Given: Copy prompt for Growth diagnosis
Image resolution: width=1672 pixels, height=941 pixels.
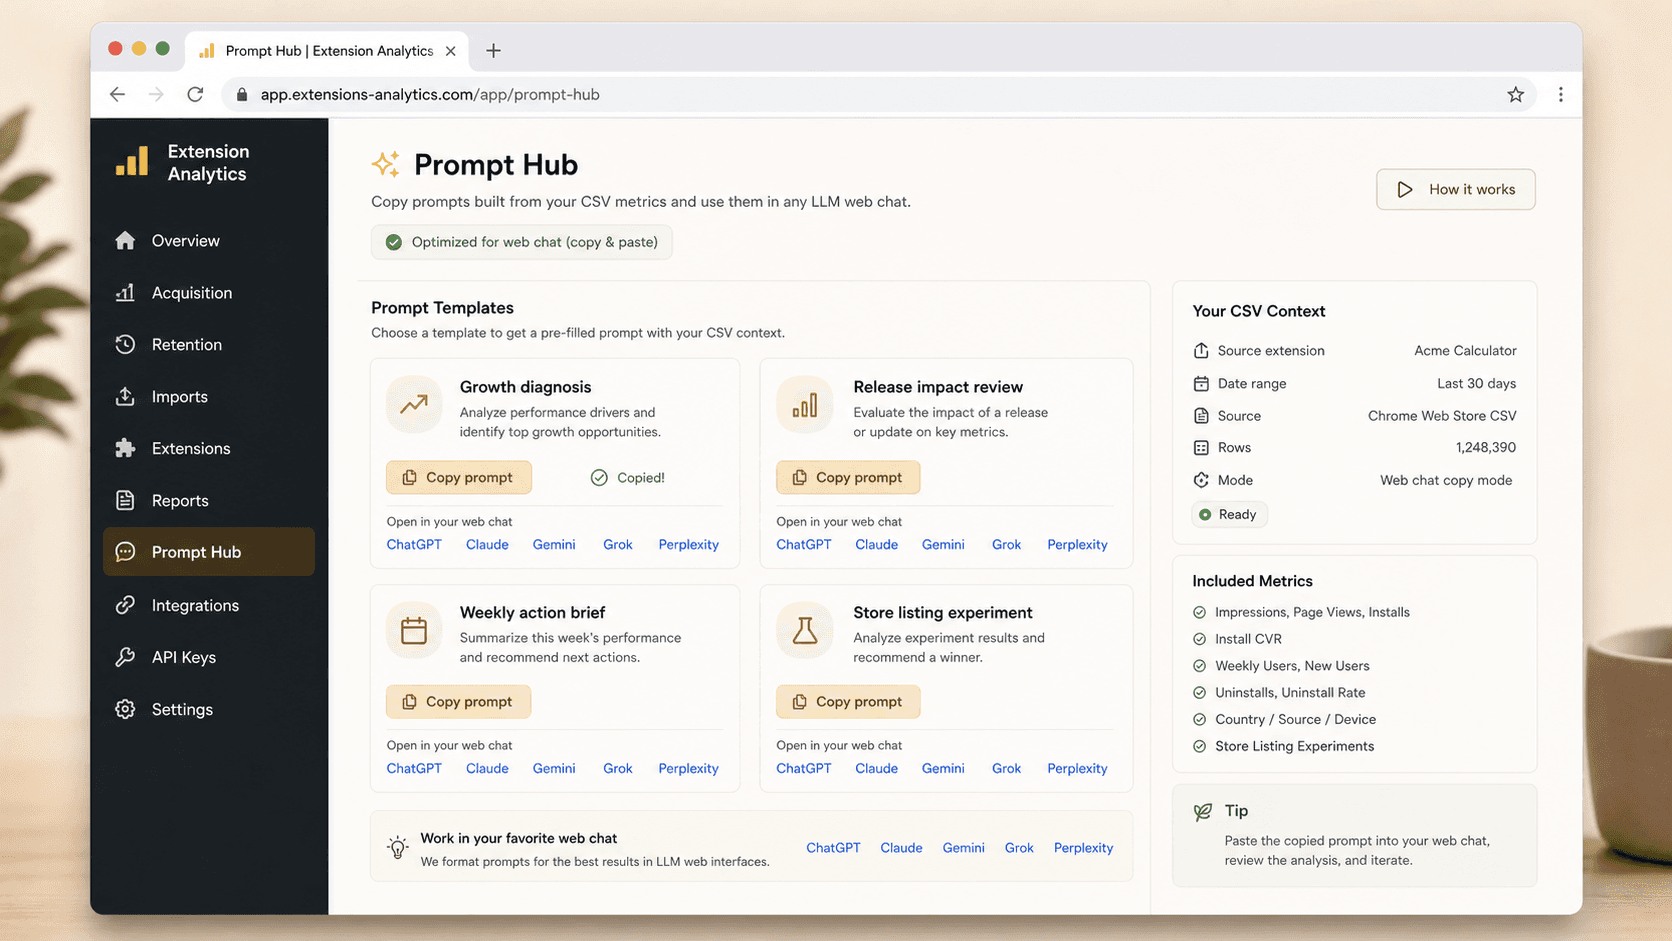Looking at the screenshot, I should tap(459, 478).
